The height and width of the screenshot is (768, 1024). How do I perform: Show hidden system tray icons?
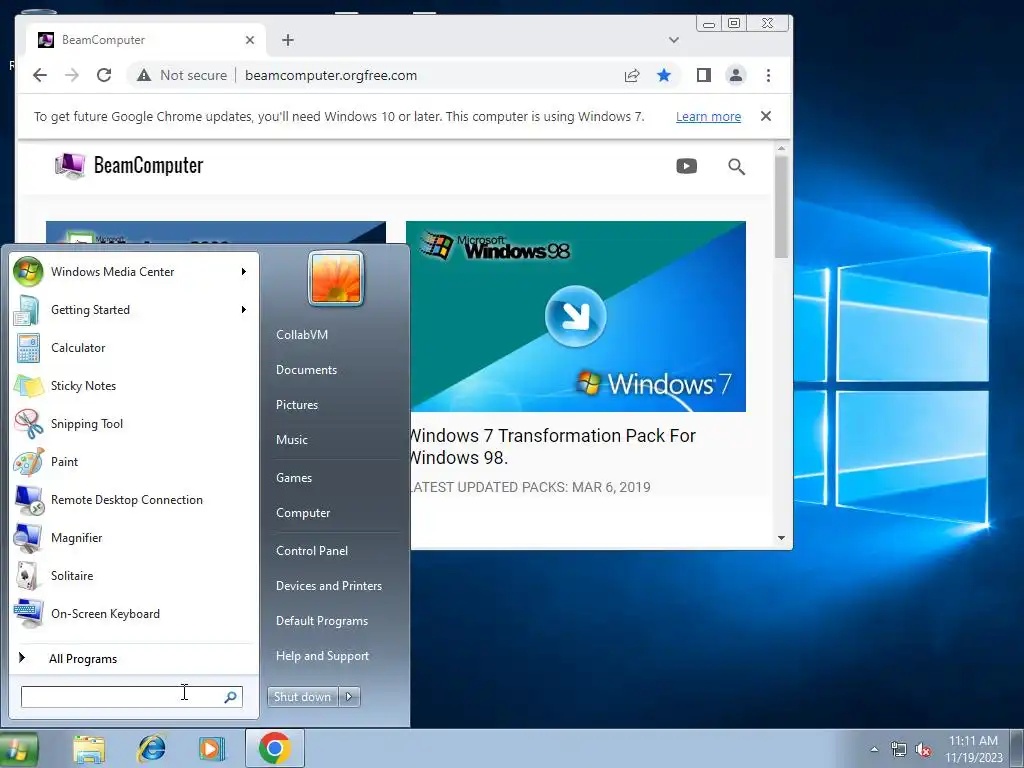(874, 750)
